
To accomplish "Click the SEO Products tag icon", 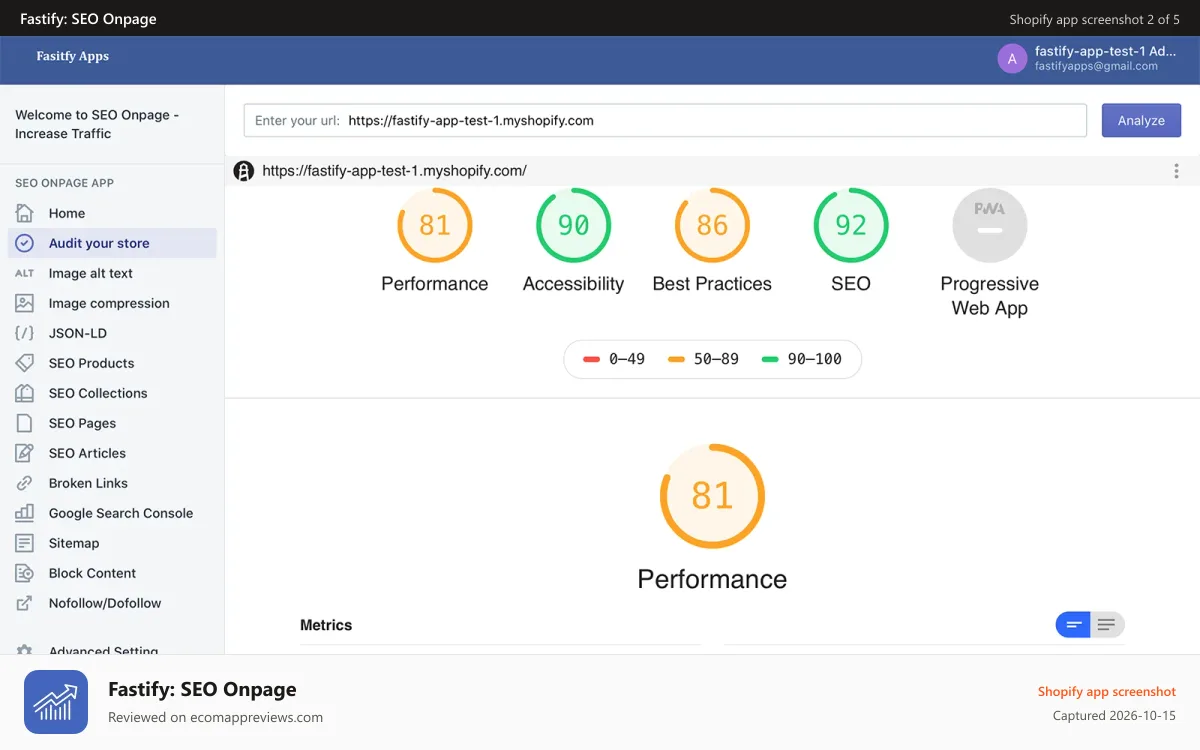I will pos(25,363).
